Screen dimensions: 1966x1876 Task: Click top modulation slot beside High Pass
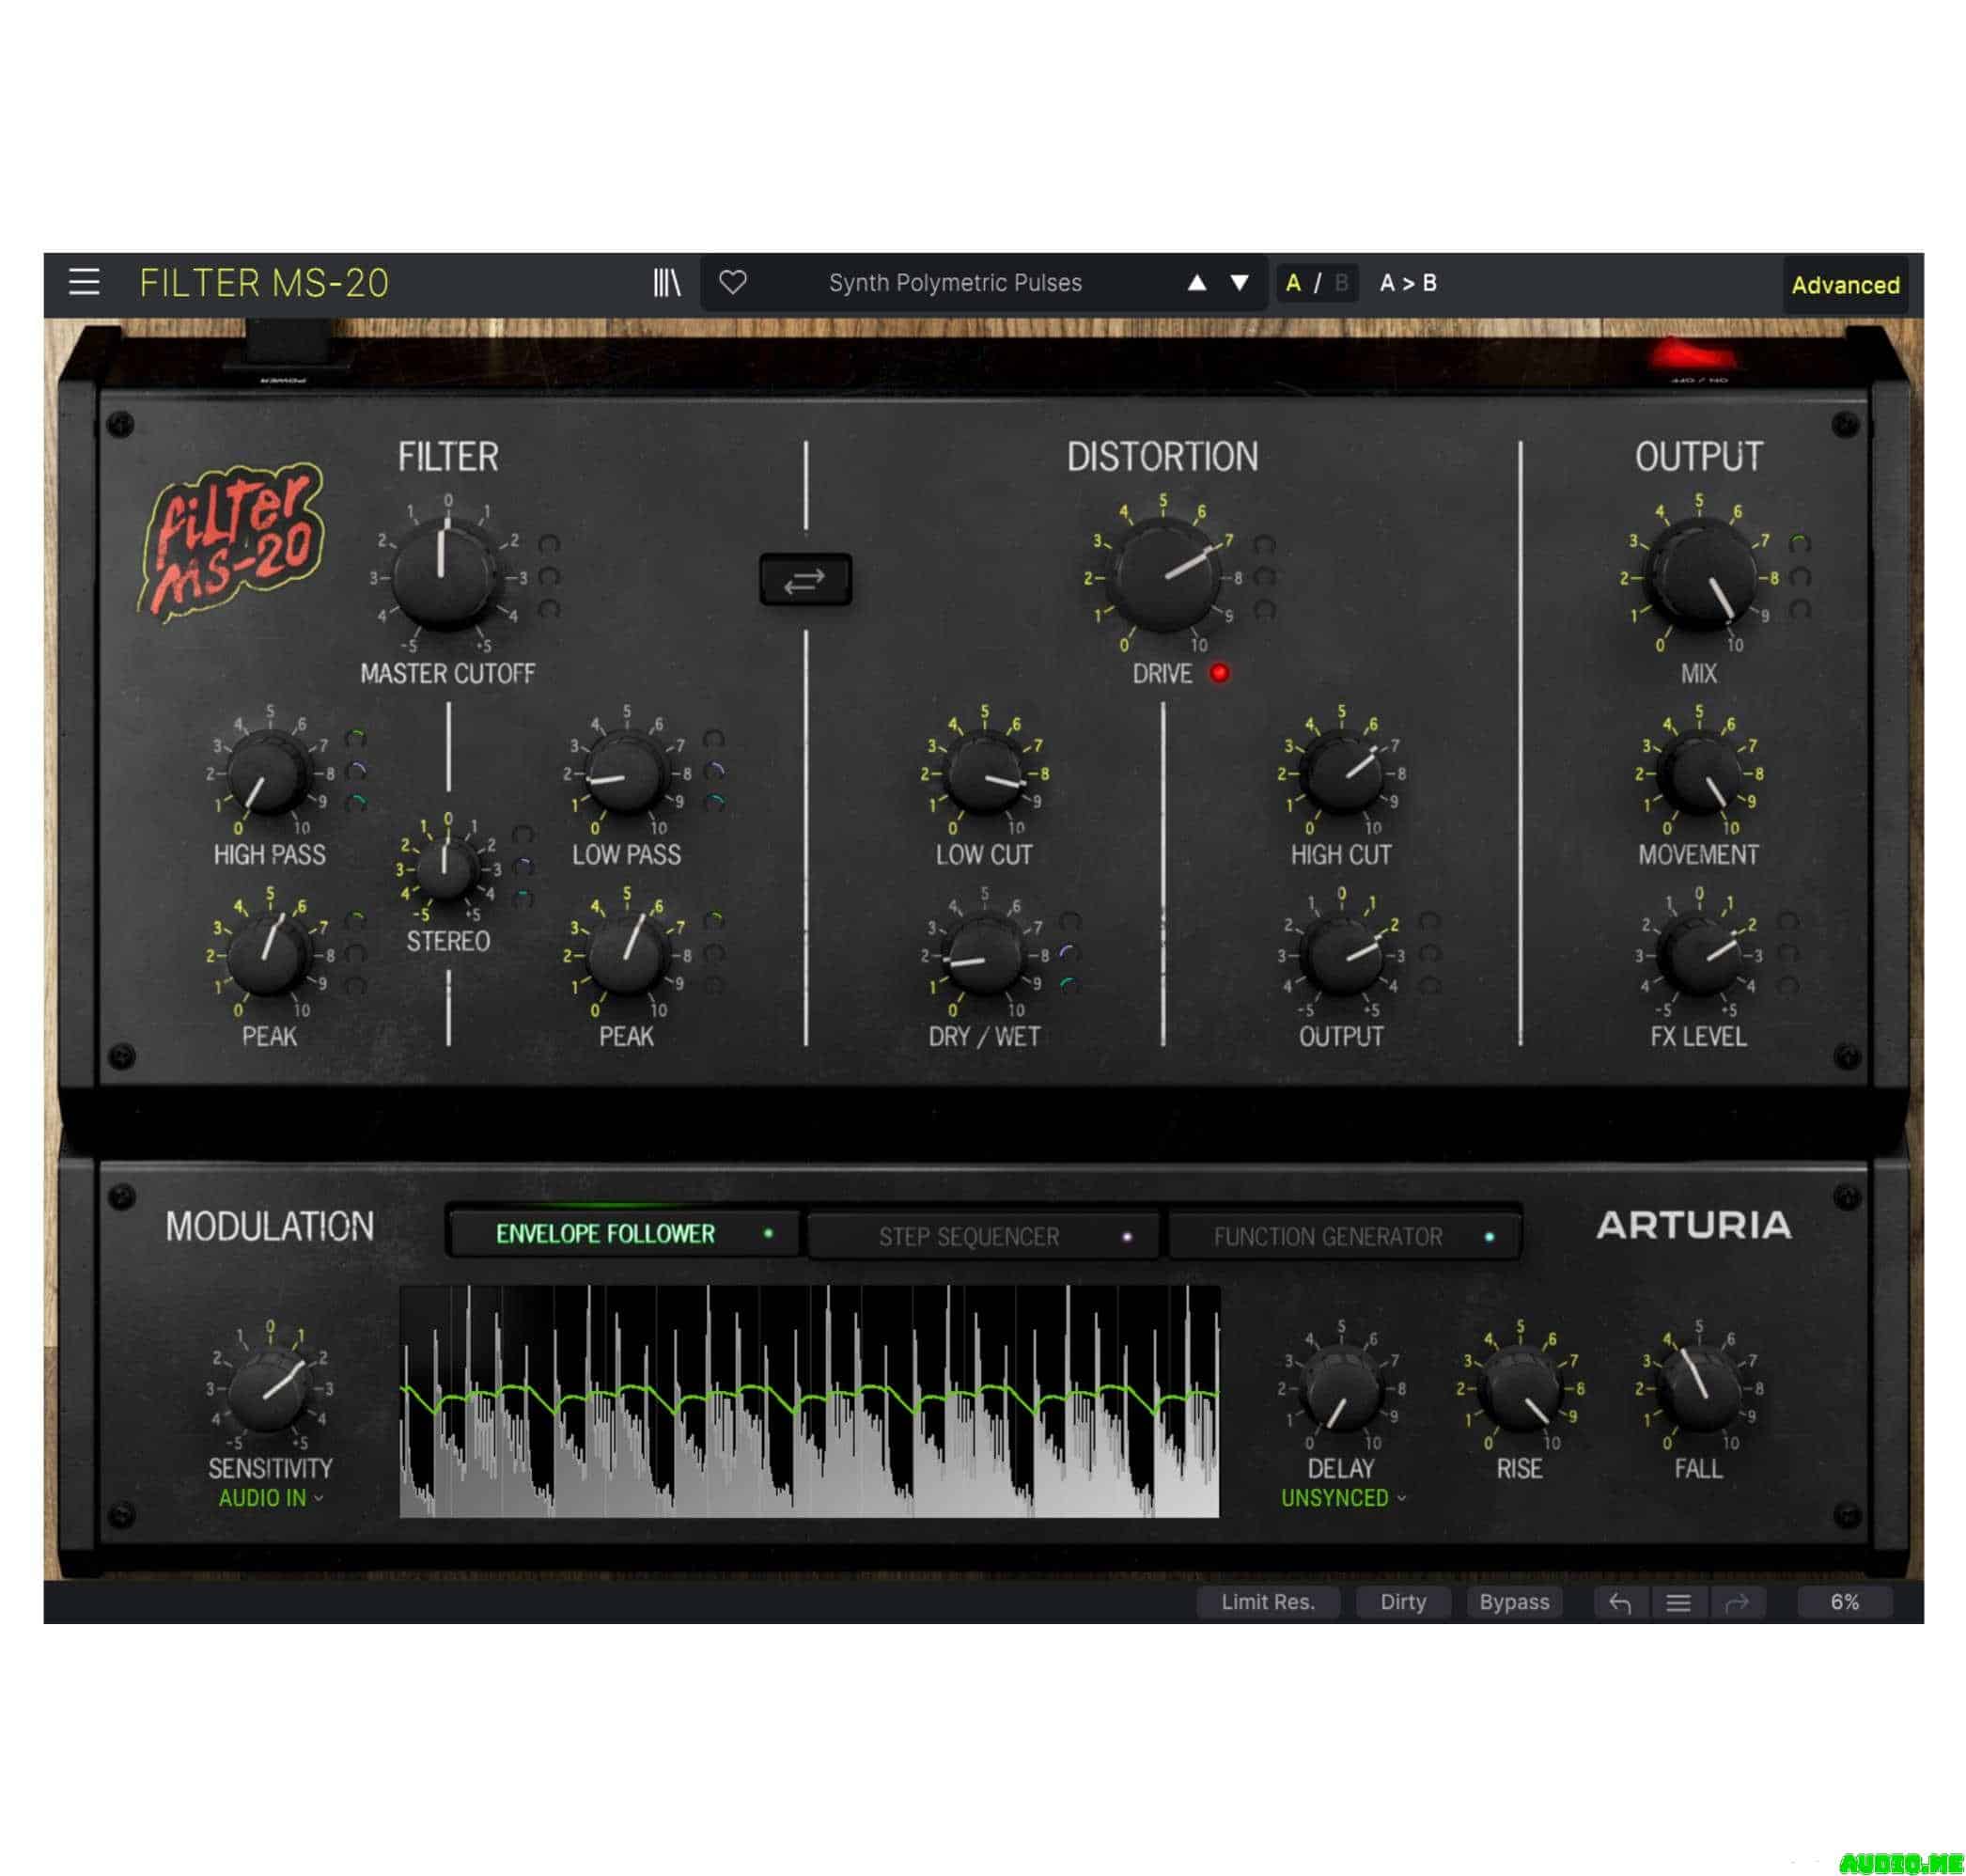click(356, 739)
